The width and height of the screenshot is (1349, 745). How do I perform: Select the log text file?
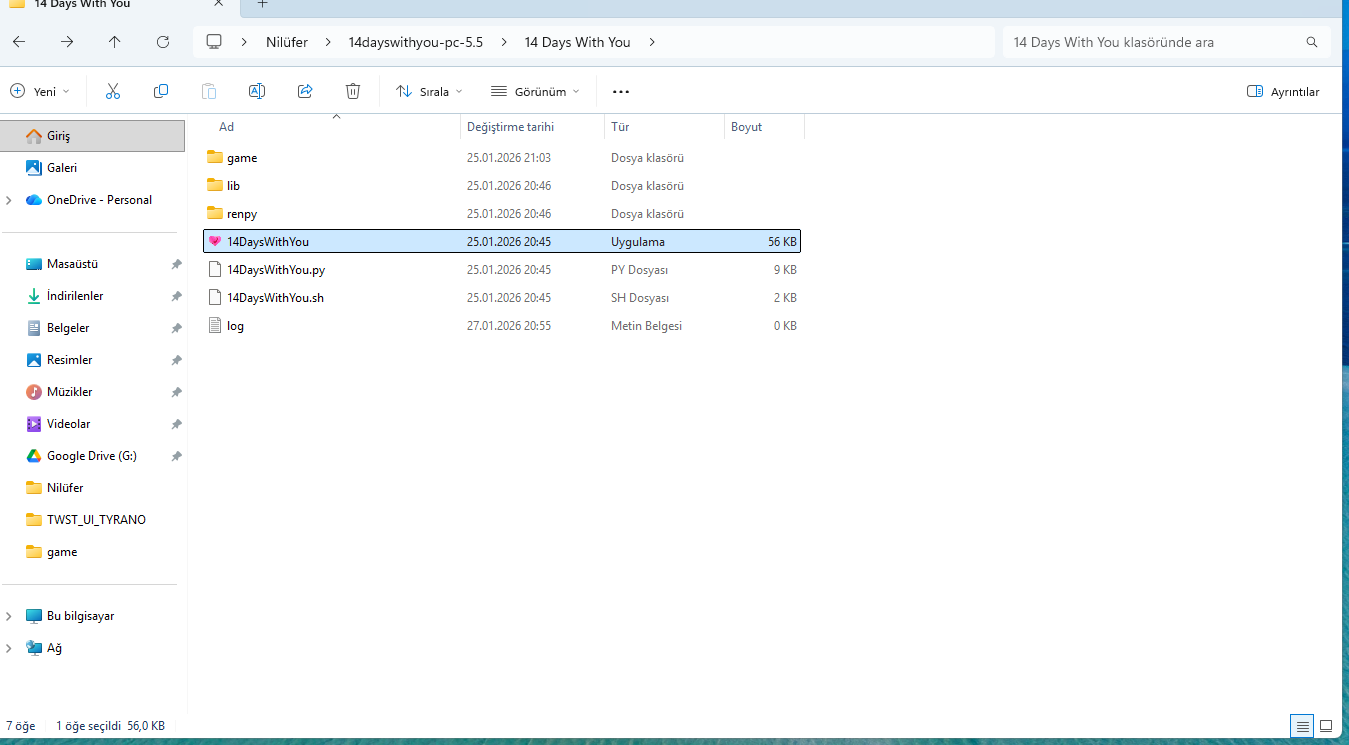(502, 326)
